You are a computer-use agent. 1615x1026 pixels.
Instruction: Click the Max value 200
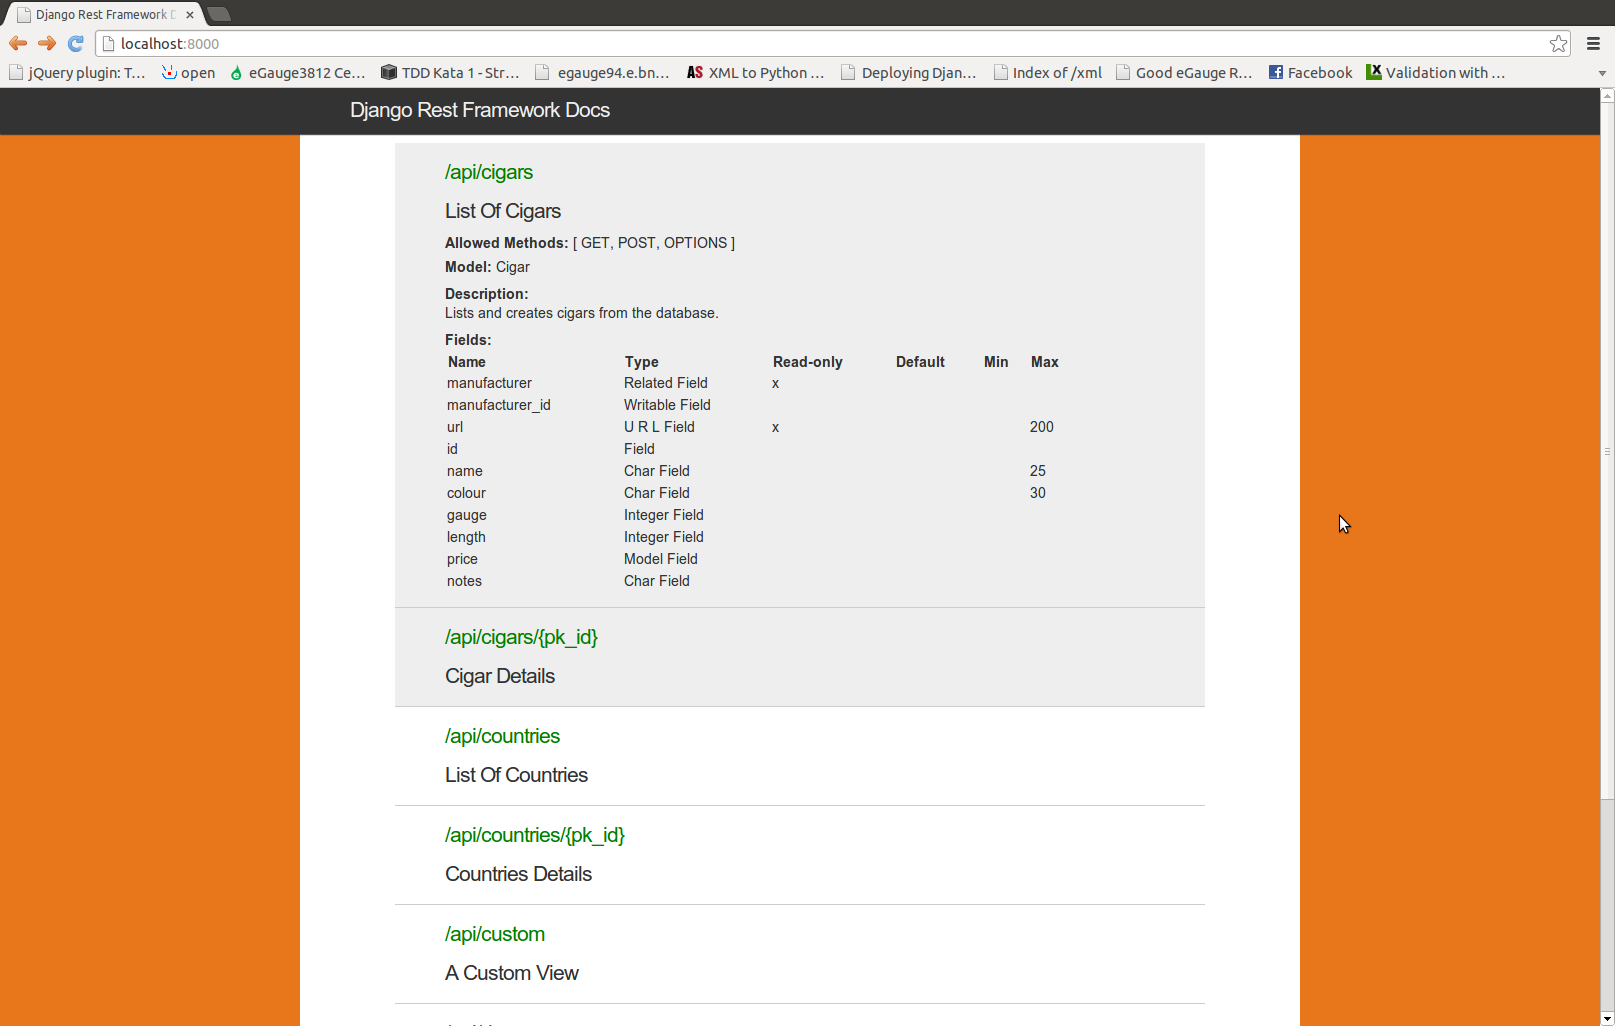1042,427
